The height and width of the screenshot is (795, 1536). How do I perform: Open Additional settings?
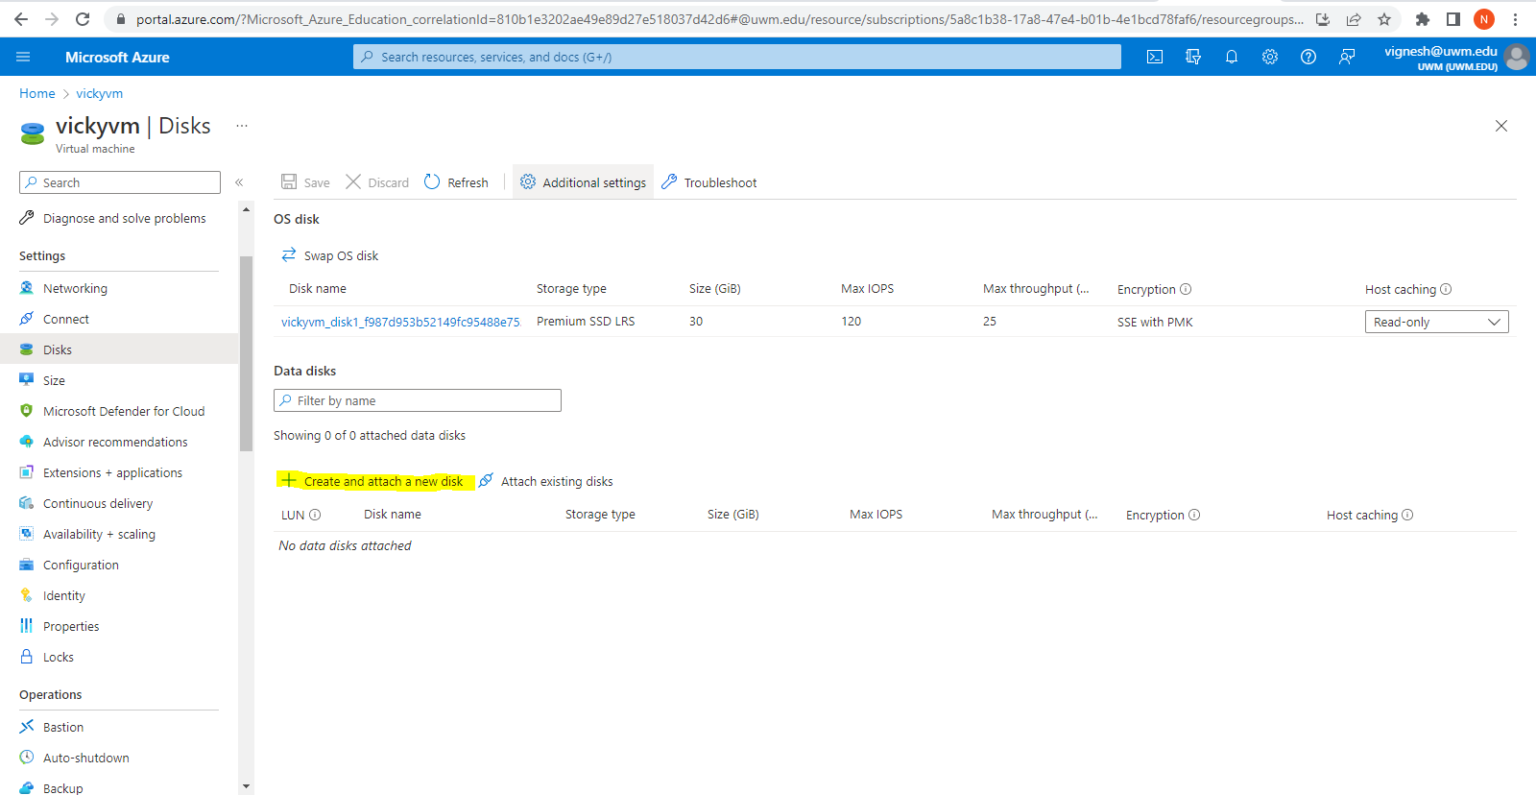pos(583,182)
